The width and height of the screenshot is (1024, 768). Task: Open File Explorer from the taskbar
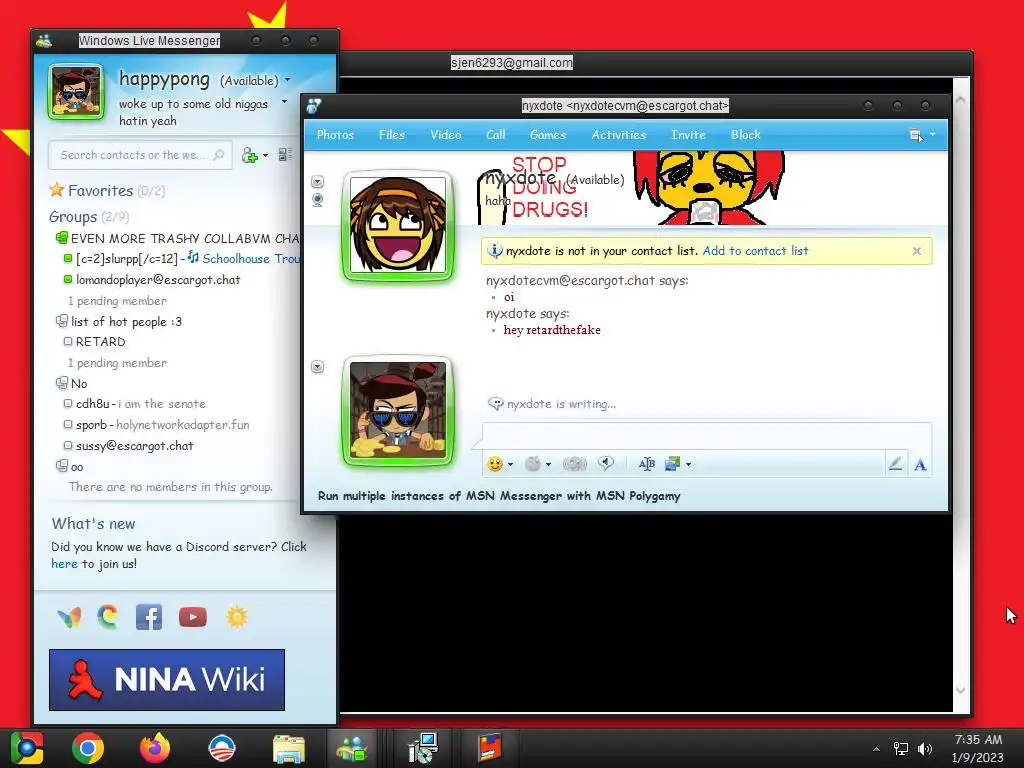288,748
